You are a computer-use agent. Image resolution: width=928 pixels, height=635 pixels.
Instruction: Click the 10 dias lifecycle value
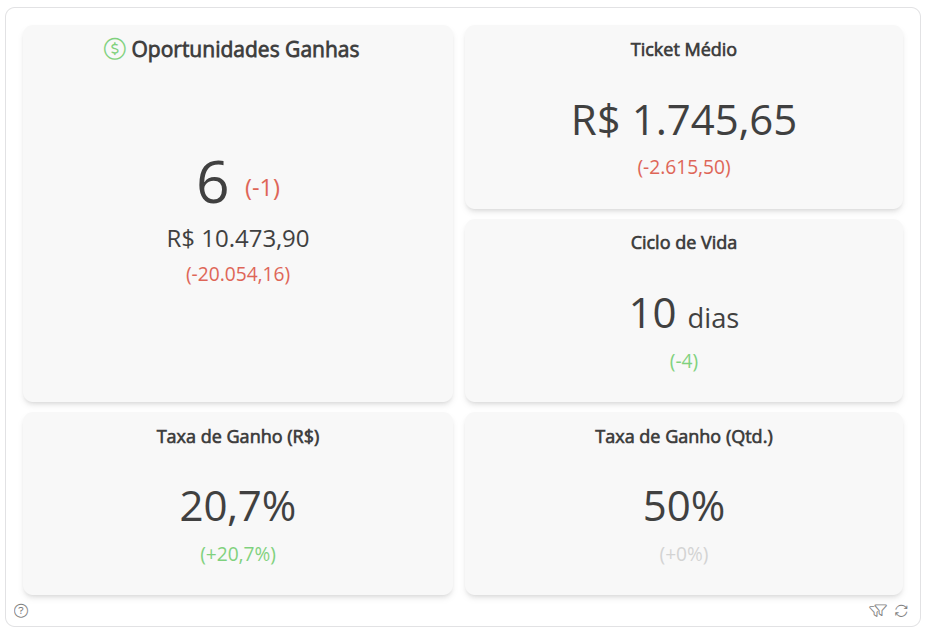[684, 314]
